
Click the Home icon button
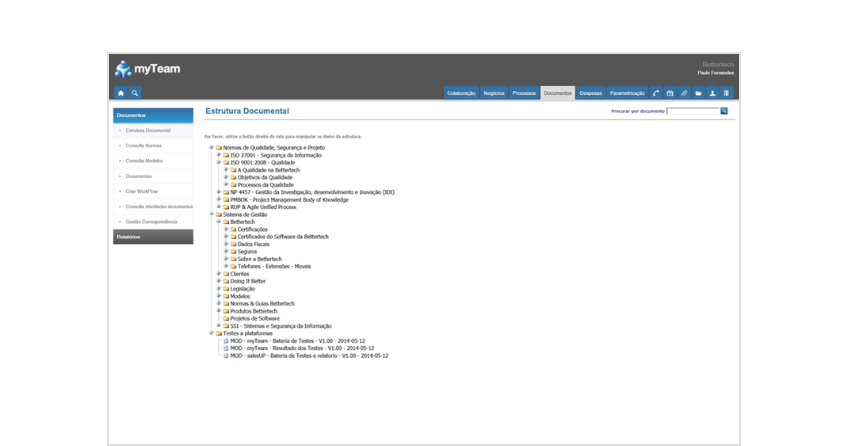(121, 93)
